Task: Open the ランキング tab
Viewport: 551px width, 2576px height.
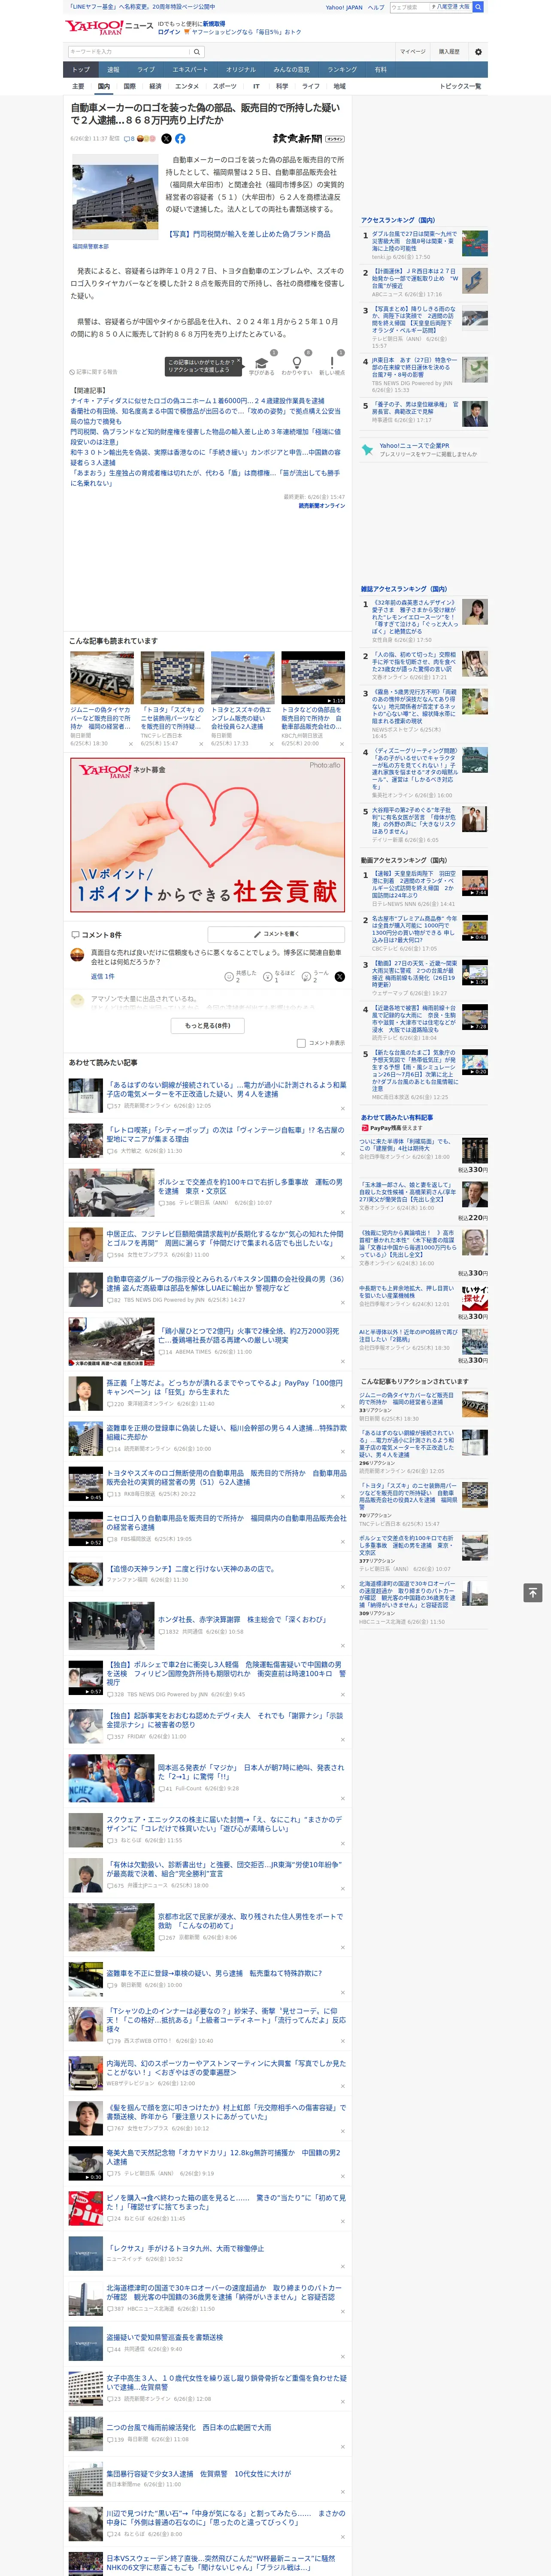Action: click(x=342, y=69)
